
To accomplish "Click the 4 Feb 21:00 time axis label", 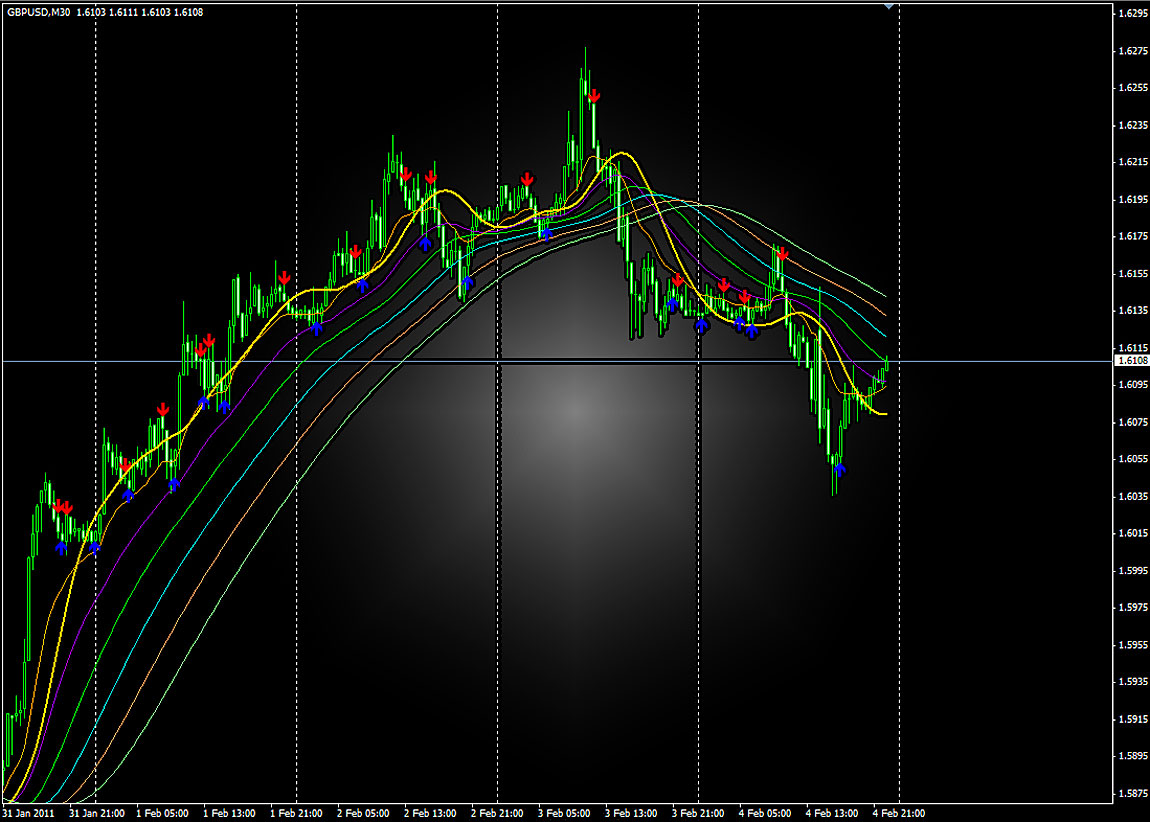I will coord(898,813).
